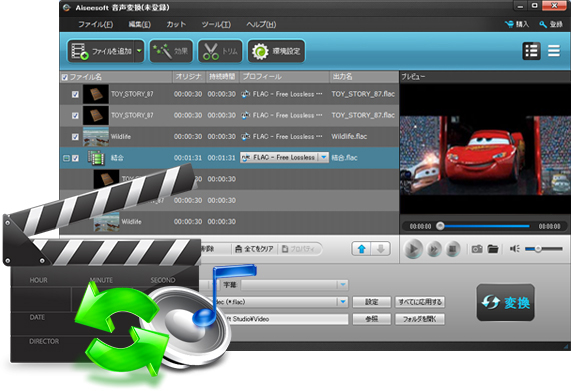Open the ツール(T) menu
This screenshot has width=571, height=391.
[x=216, y=24]
